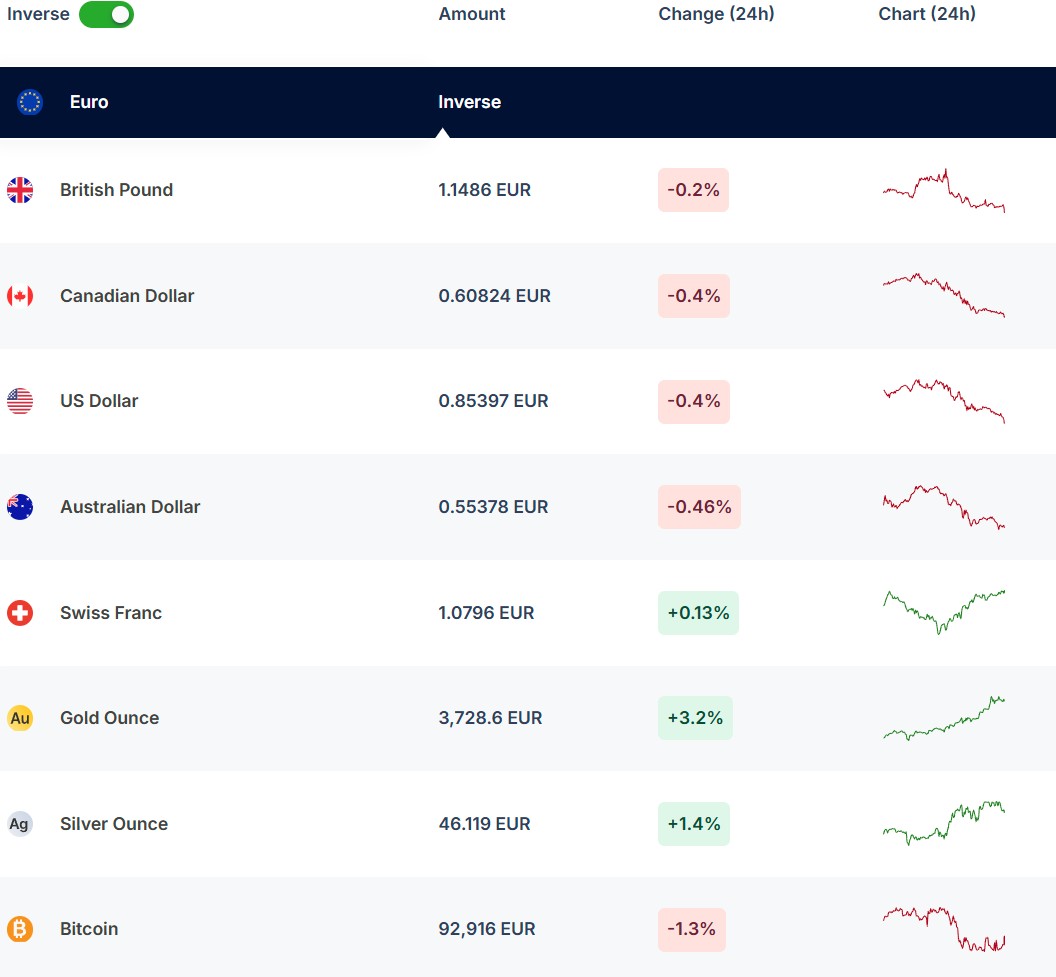The image size is (1056, 977).
Task: Click the +3.2% Gold change badge
Action: 695,718
